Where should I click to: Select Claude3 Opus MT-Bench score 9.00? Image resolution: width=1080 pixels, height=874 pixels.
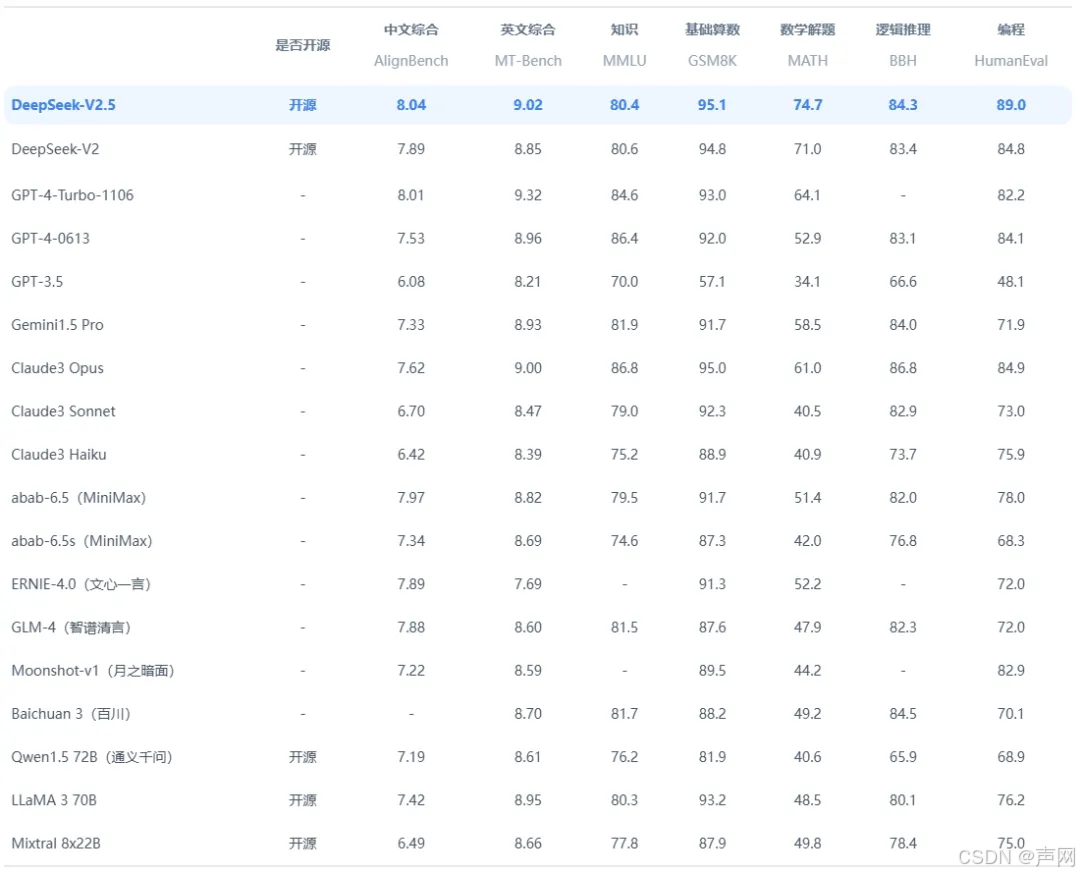(x=528, y=368)
